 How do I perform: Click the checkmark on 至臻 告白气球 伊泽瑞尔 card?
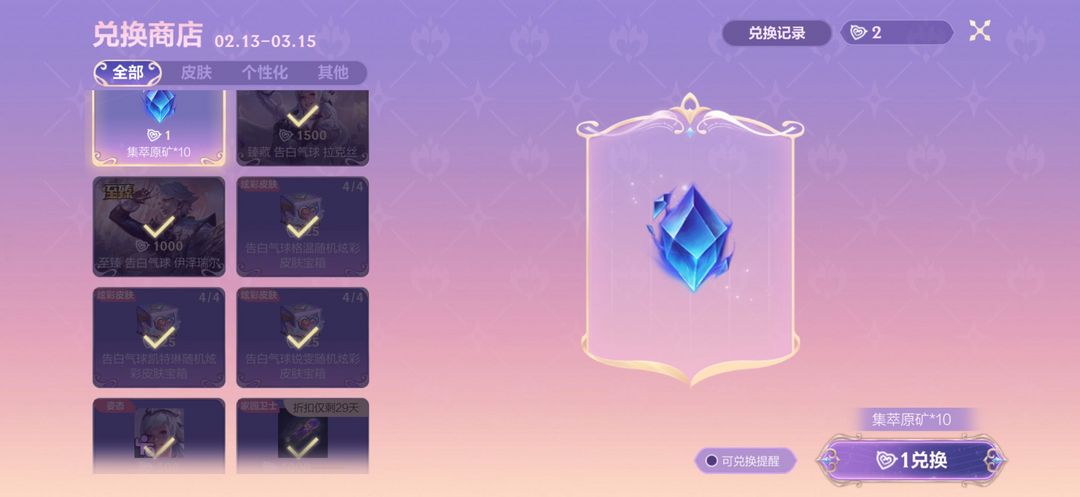pyautogui.click(x=159, y=228)
